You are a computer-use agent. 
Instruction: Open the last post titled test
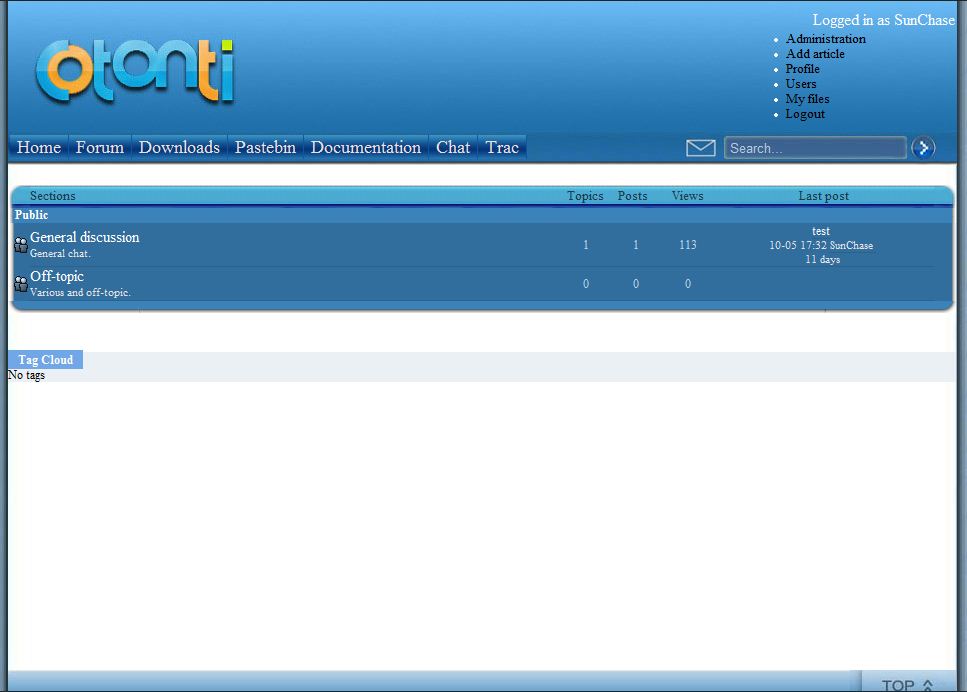click(821, 231)
